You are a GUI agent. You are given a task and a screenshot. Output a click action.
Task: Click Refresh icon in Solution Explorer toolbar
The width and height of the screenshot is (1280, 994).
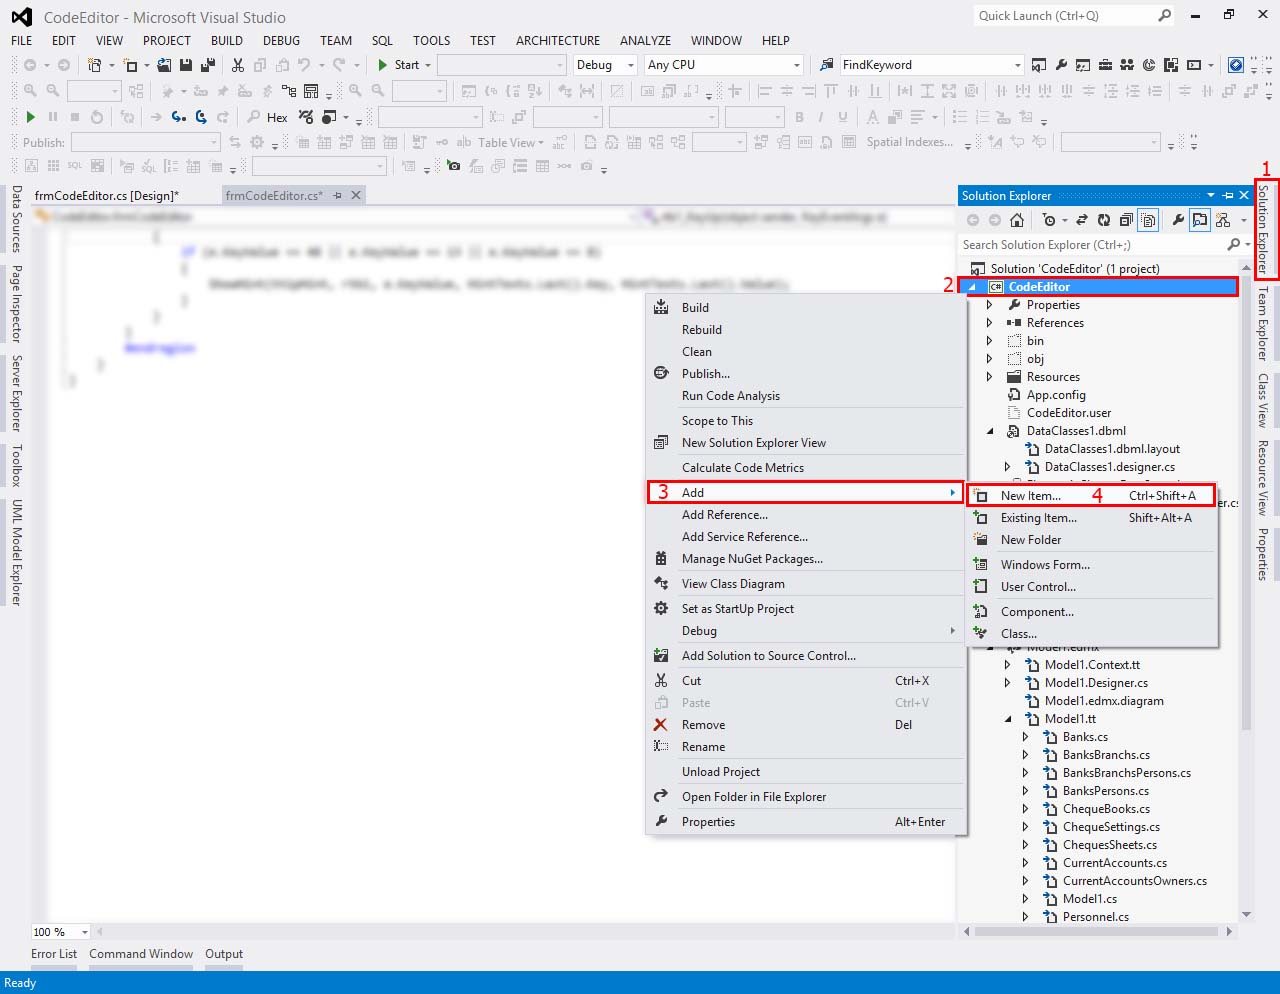1104,220
